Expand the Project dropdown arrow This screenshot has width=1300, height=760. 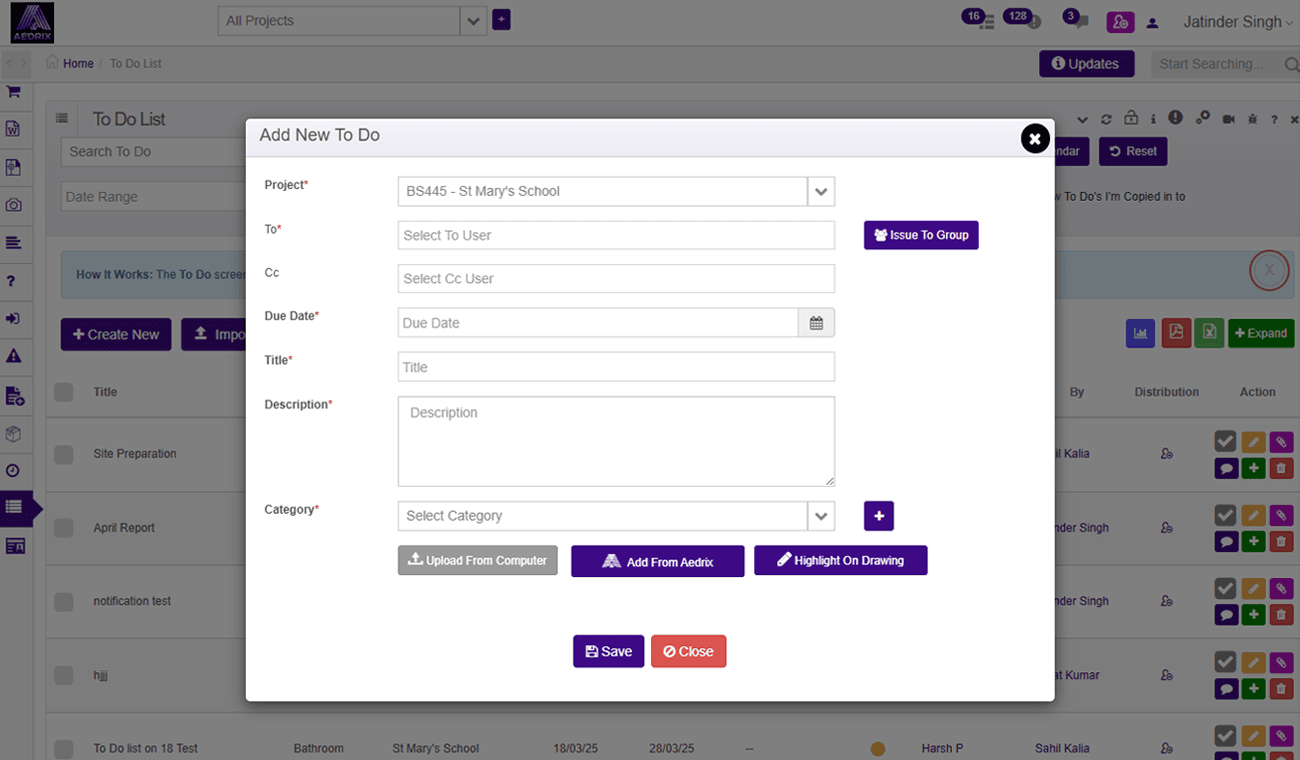coord(821,191)
